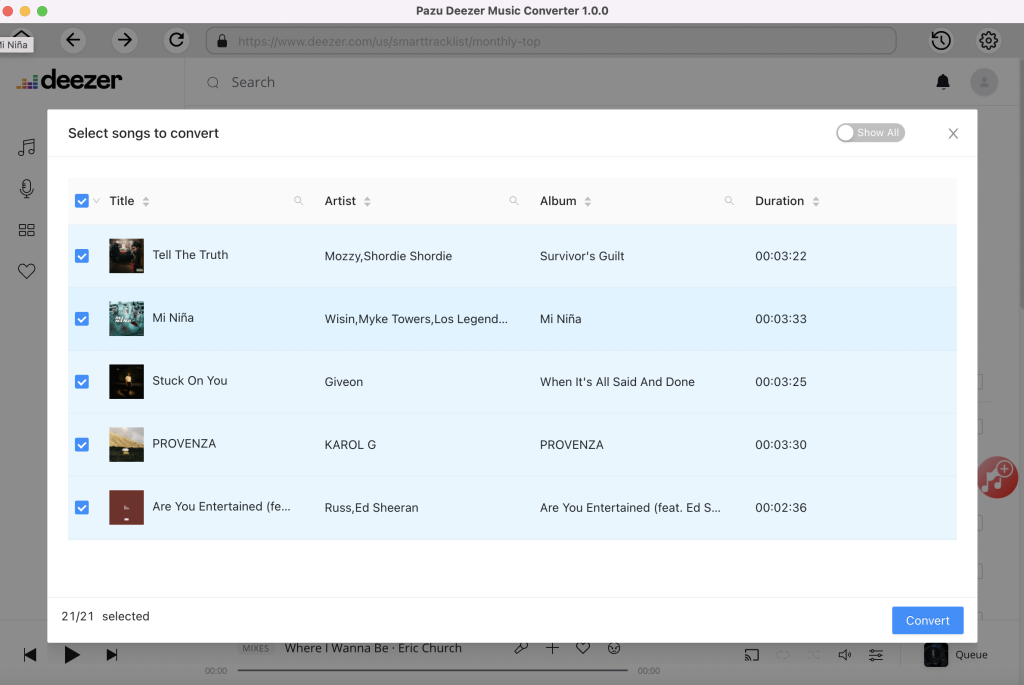
Task: Close the Select songs dialog
Action: (953, 134)
